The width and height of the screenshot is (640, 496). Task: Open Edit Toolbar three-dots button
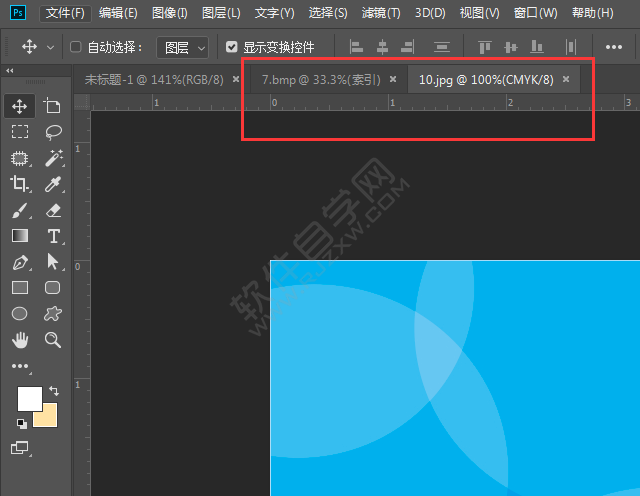tap(20, 366)
